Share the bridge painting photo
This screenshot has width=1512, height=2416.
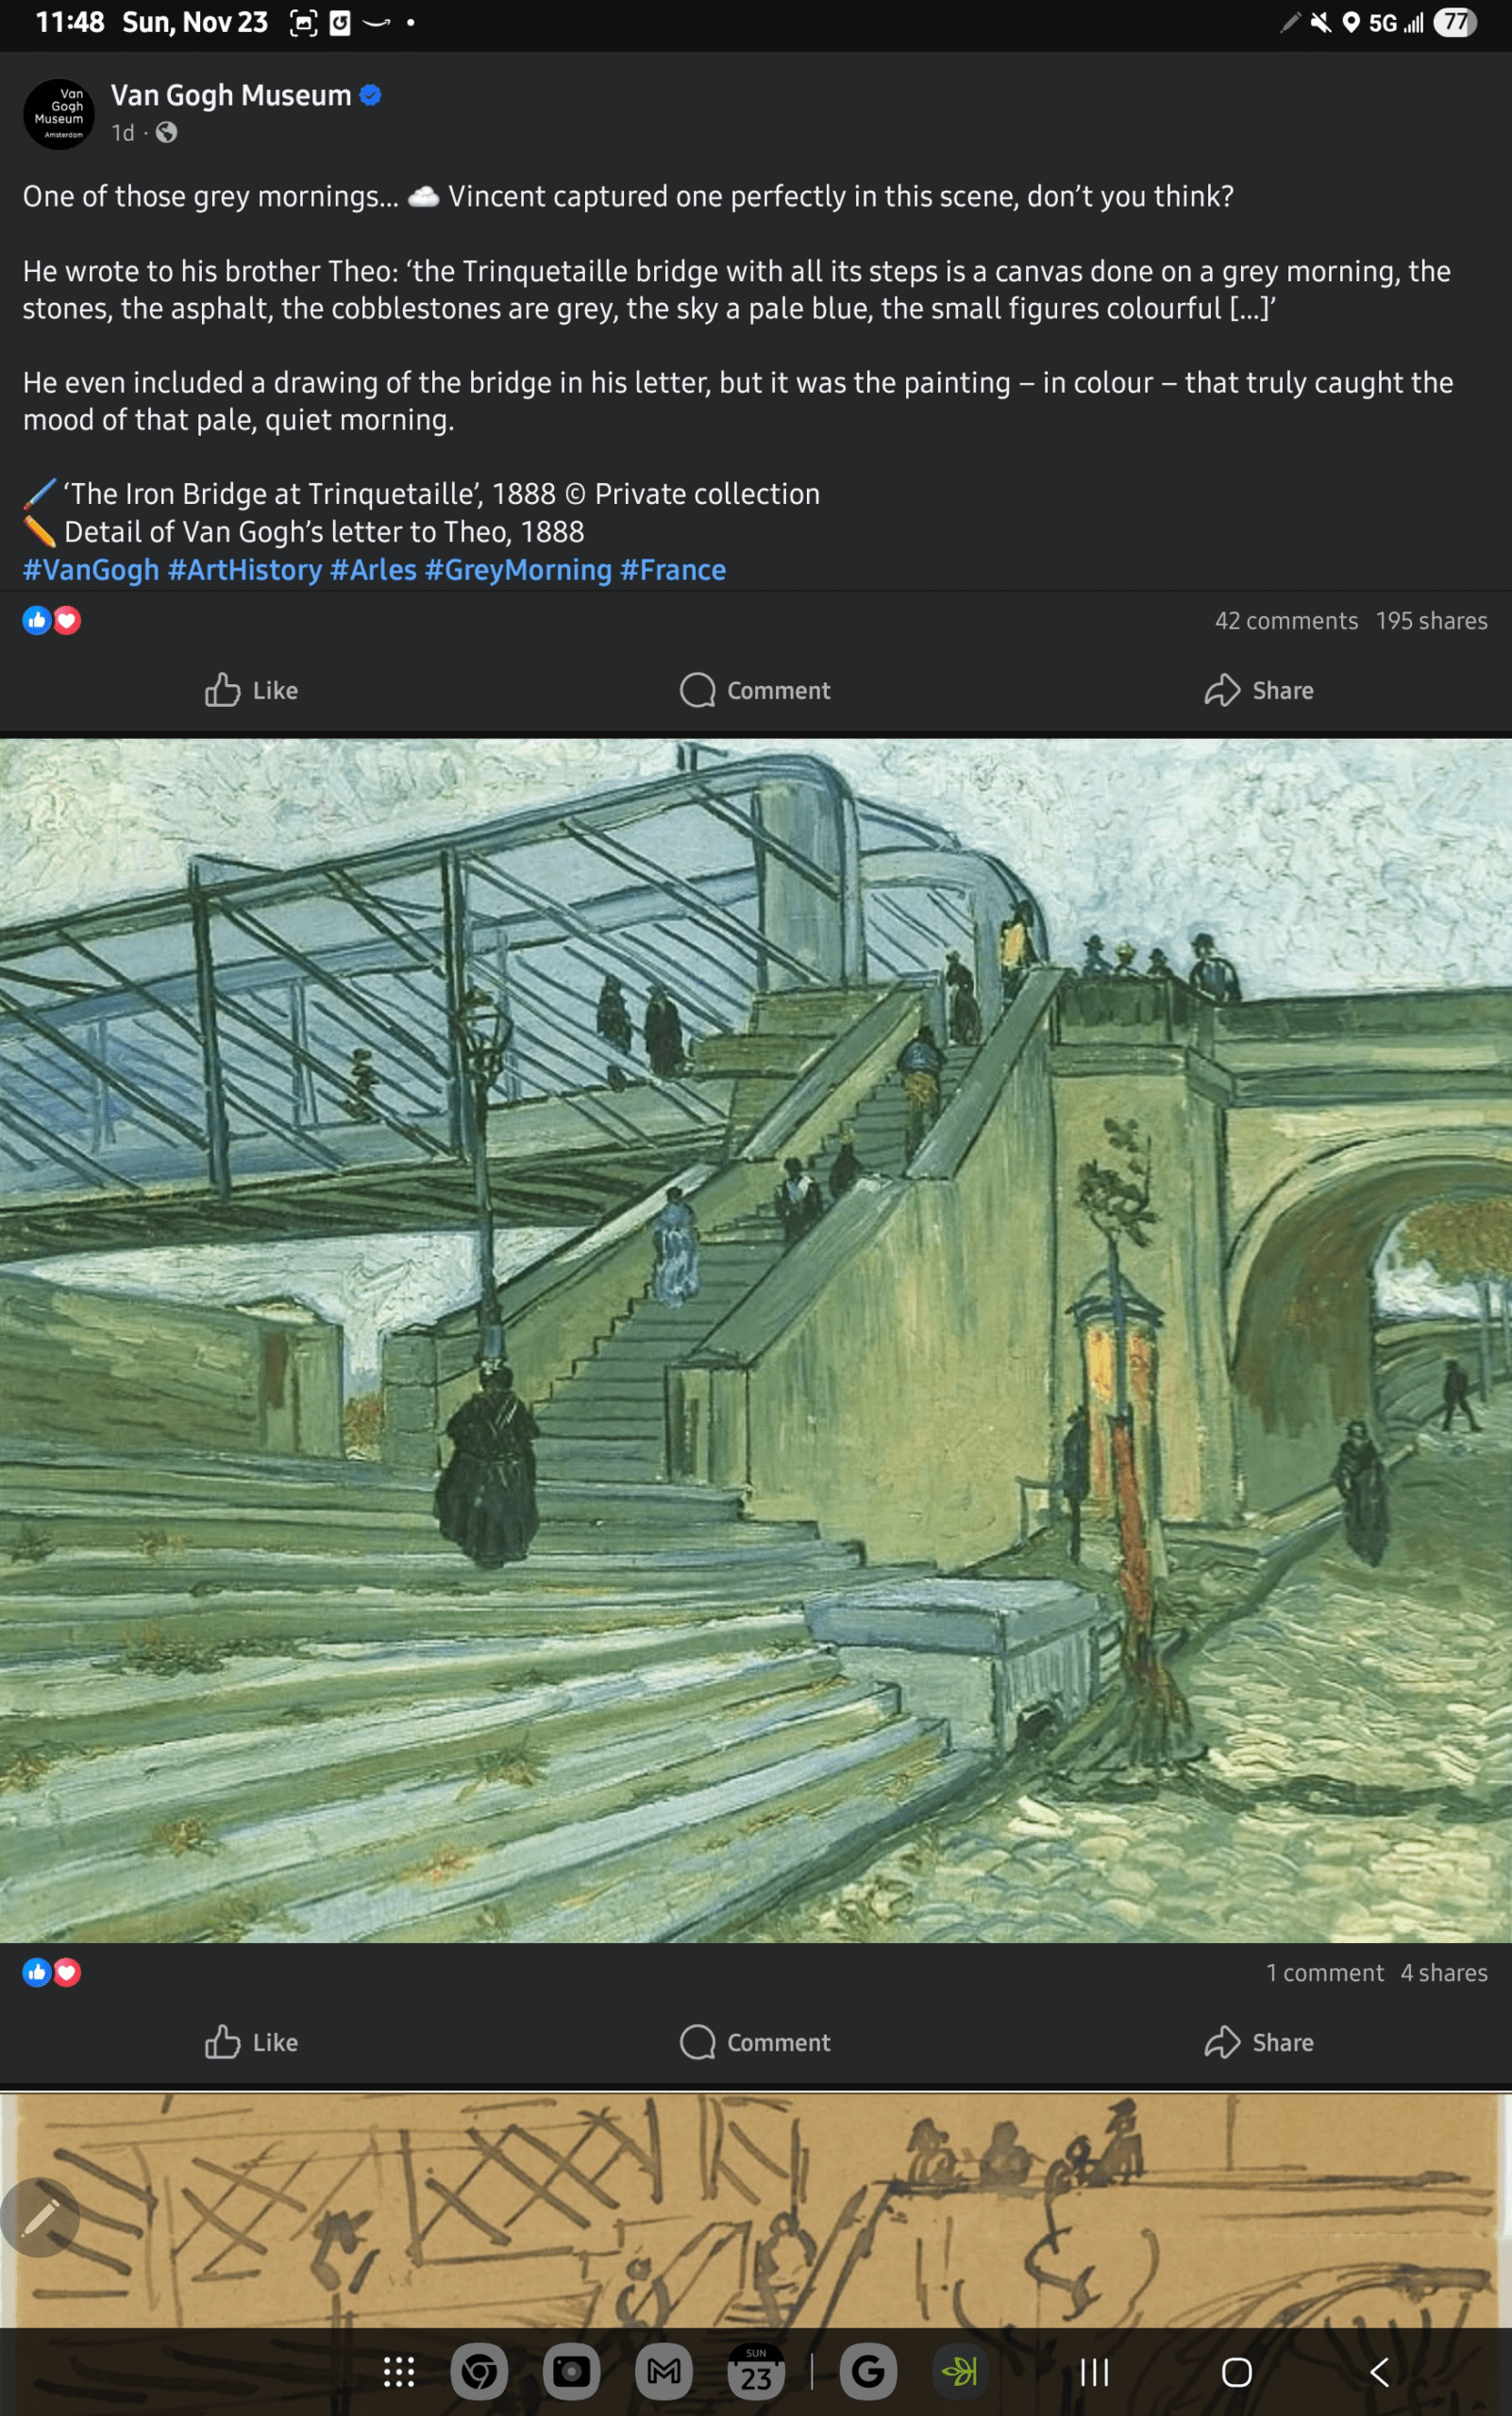point(1259,2042)
